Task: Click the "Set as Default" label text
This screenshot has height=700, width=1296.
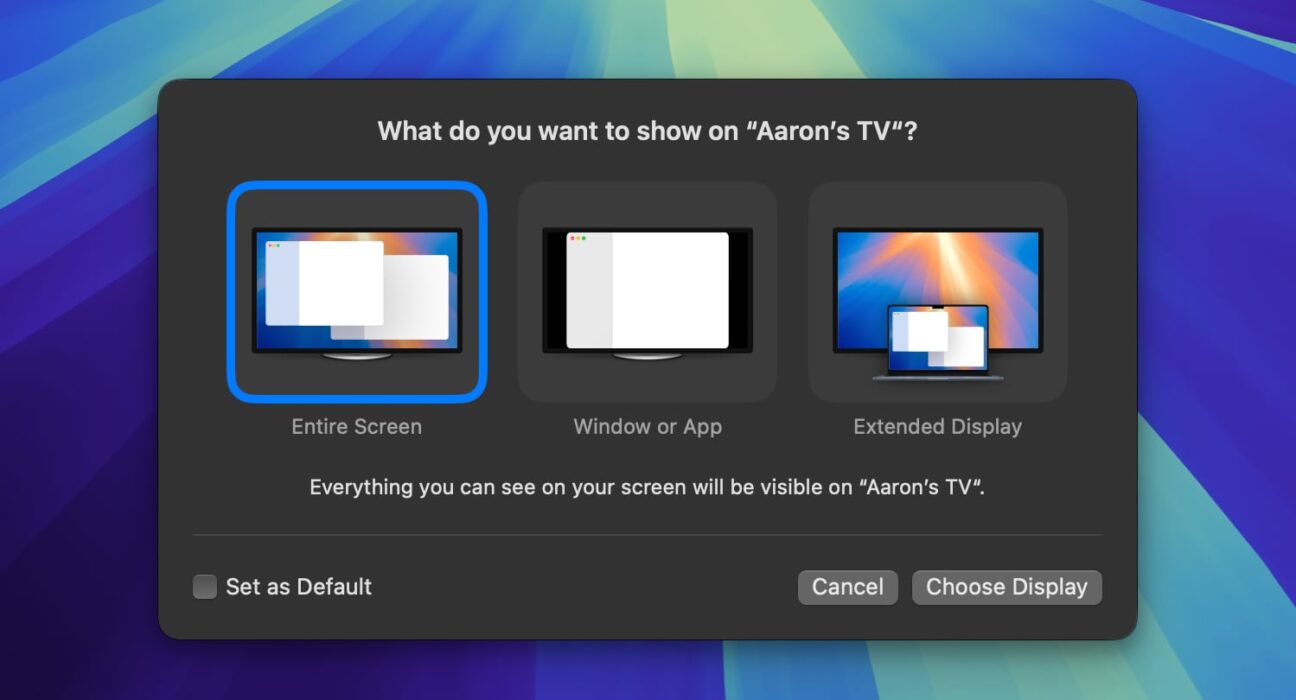Action: [x=299, y=587]
